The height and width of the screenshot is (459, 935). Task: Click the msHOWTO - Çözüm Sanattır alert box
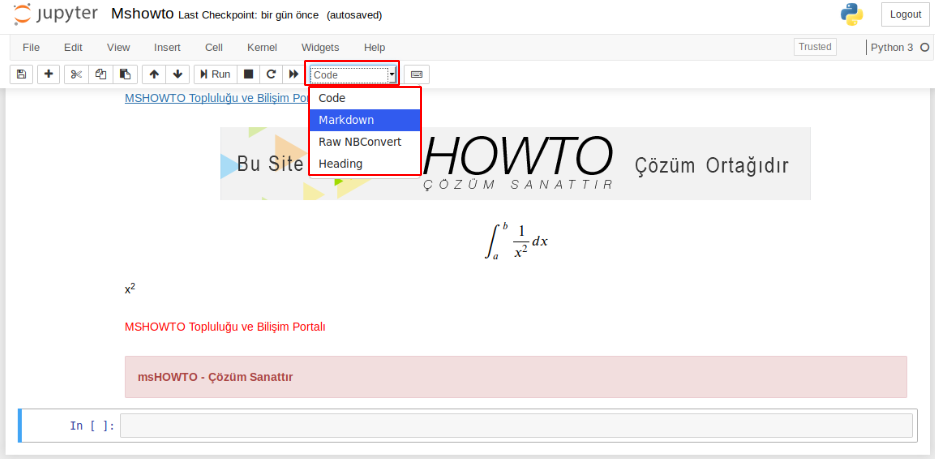tap(516, 377)
